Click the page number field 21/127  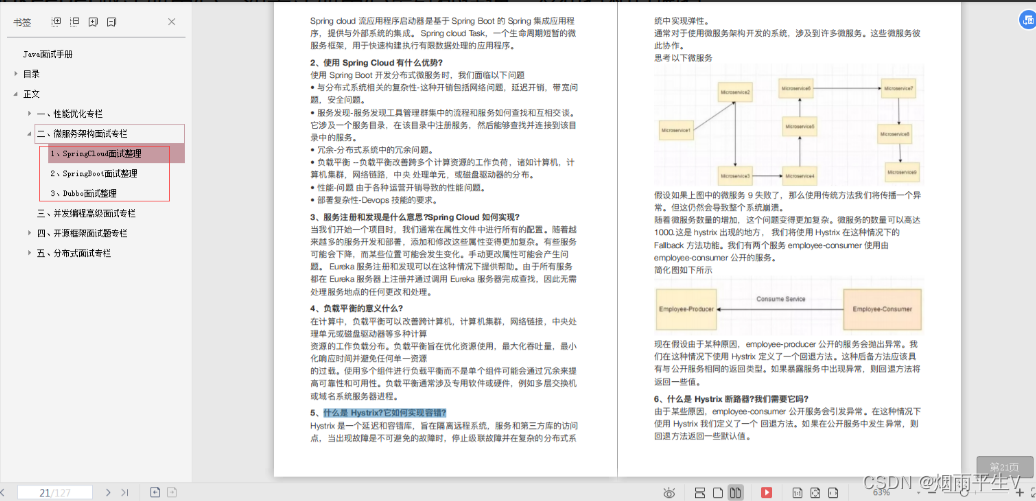click(x=55, y=492)
